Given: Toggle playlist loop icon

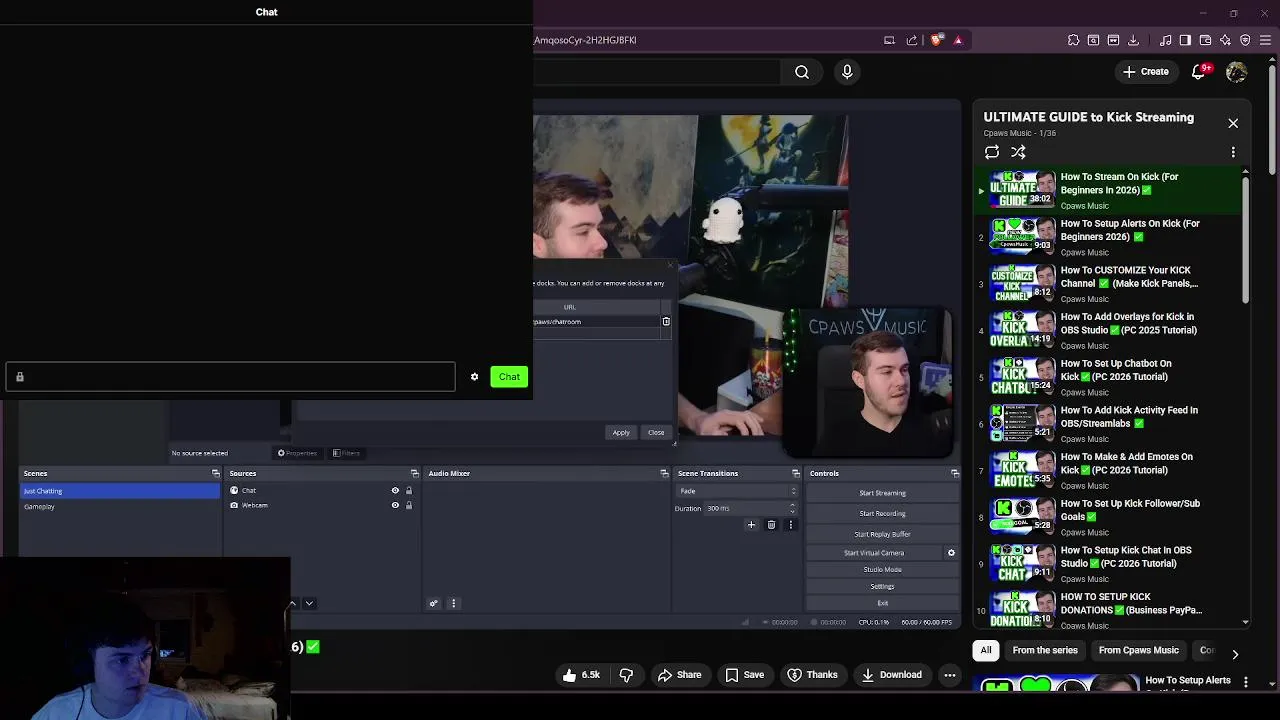Looking at the screenshot, I should click(x=992, y=152).
